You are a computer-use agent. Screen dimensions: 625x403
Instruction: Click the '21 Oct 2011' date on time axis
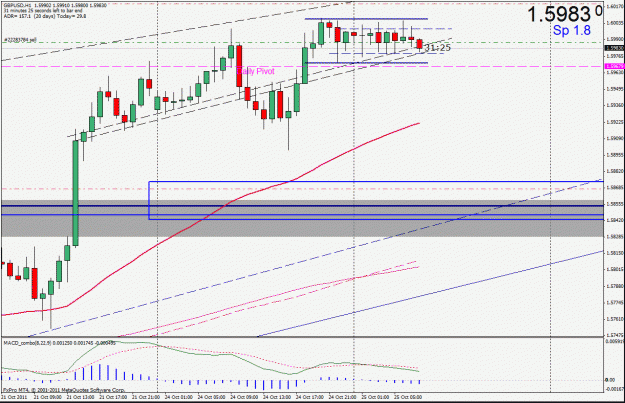tap(14, 397)
